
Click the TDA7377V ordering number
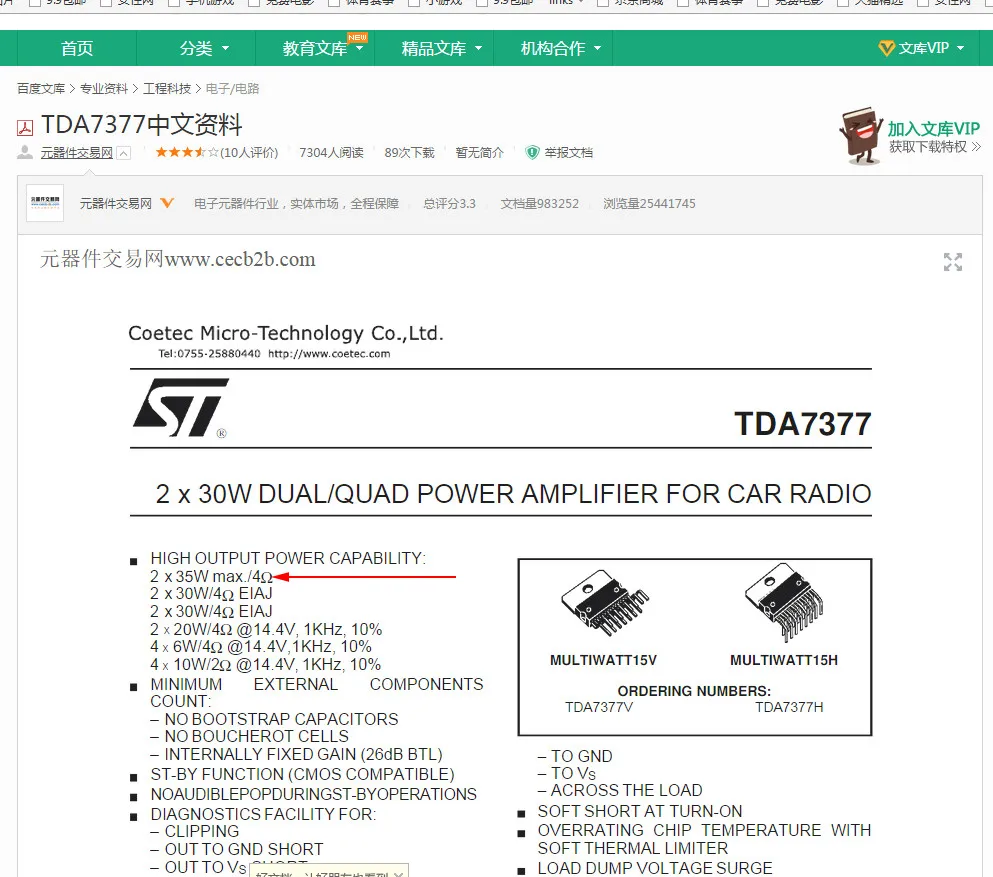(598, 707)
